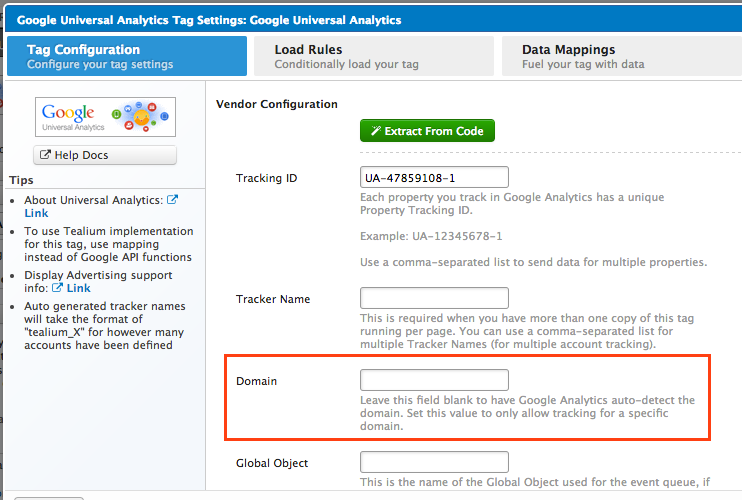This screenshot has height=500, width=742.
Task: Select the Tag Configuration tab
Action: (126, 56)
